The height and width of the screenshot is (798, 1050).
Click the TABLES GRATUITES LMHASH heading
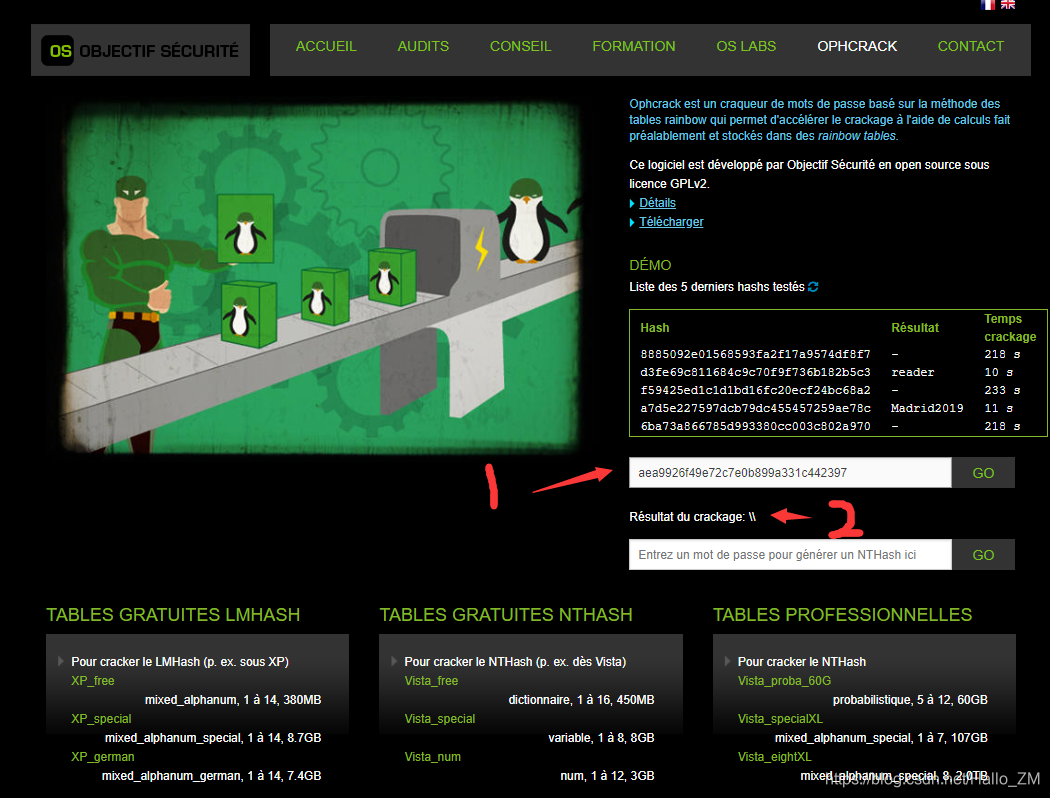click(x=173, y=615)
